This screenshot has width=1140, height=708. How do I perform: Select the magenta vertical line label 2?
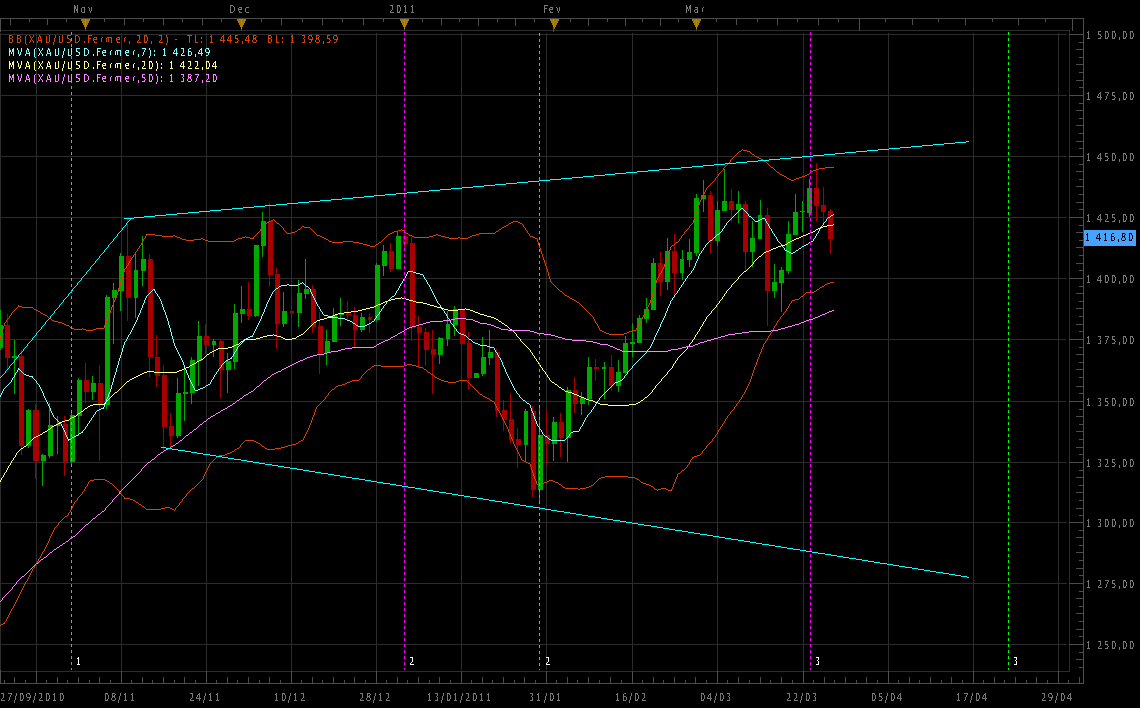click(411, 662)
